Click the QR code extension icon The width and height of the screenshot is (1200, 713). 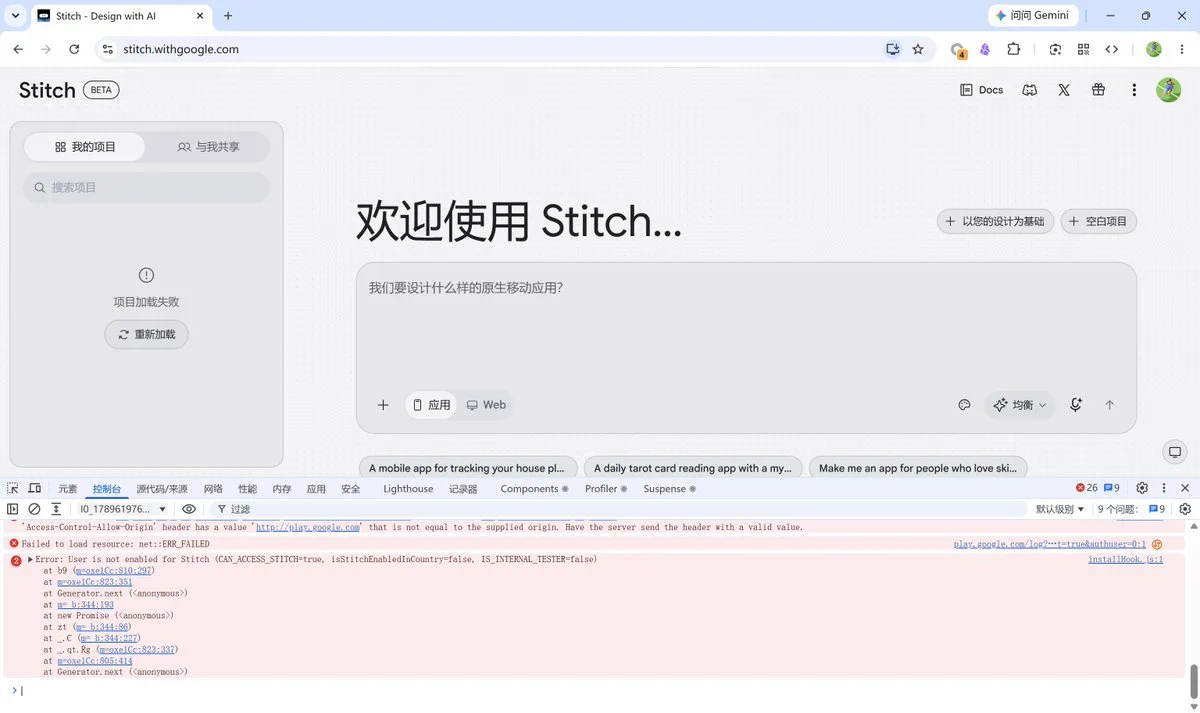tap(1083, 49)
